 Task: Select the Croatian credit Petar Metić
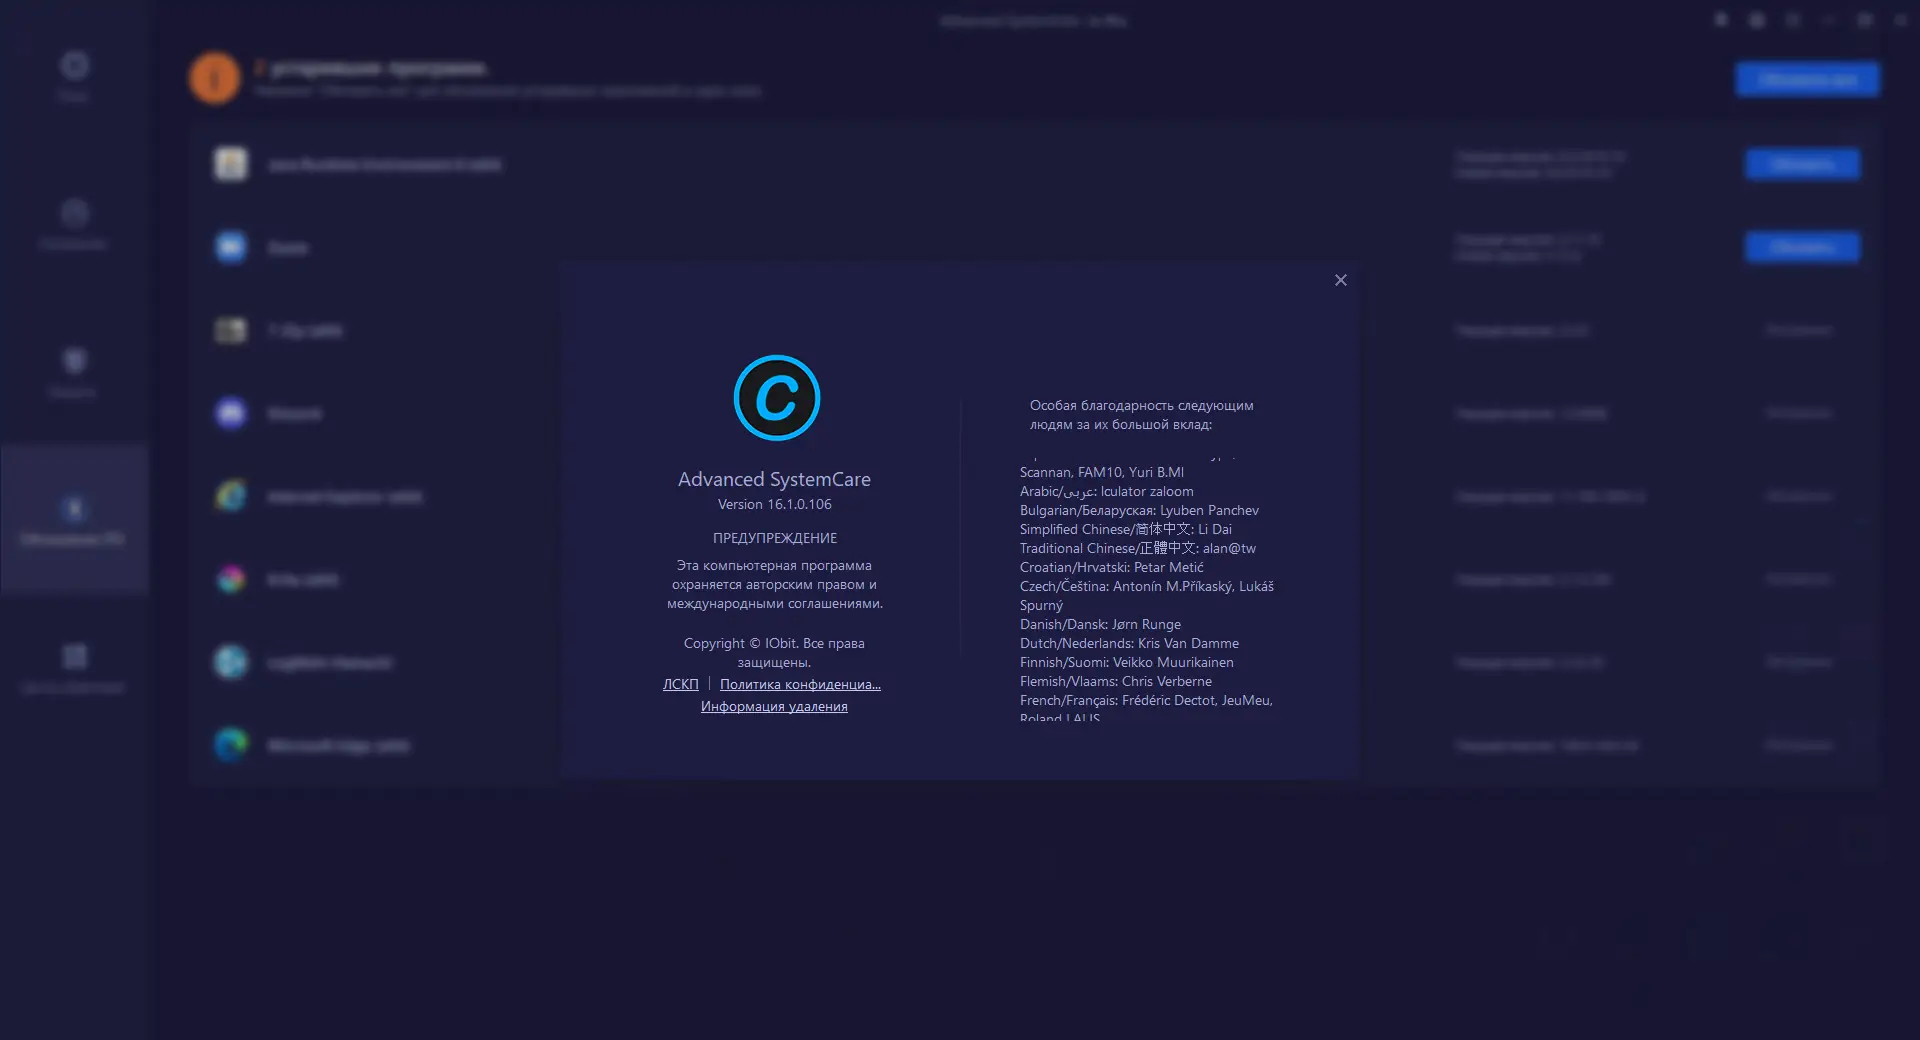(x=1112, y=567)
